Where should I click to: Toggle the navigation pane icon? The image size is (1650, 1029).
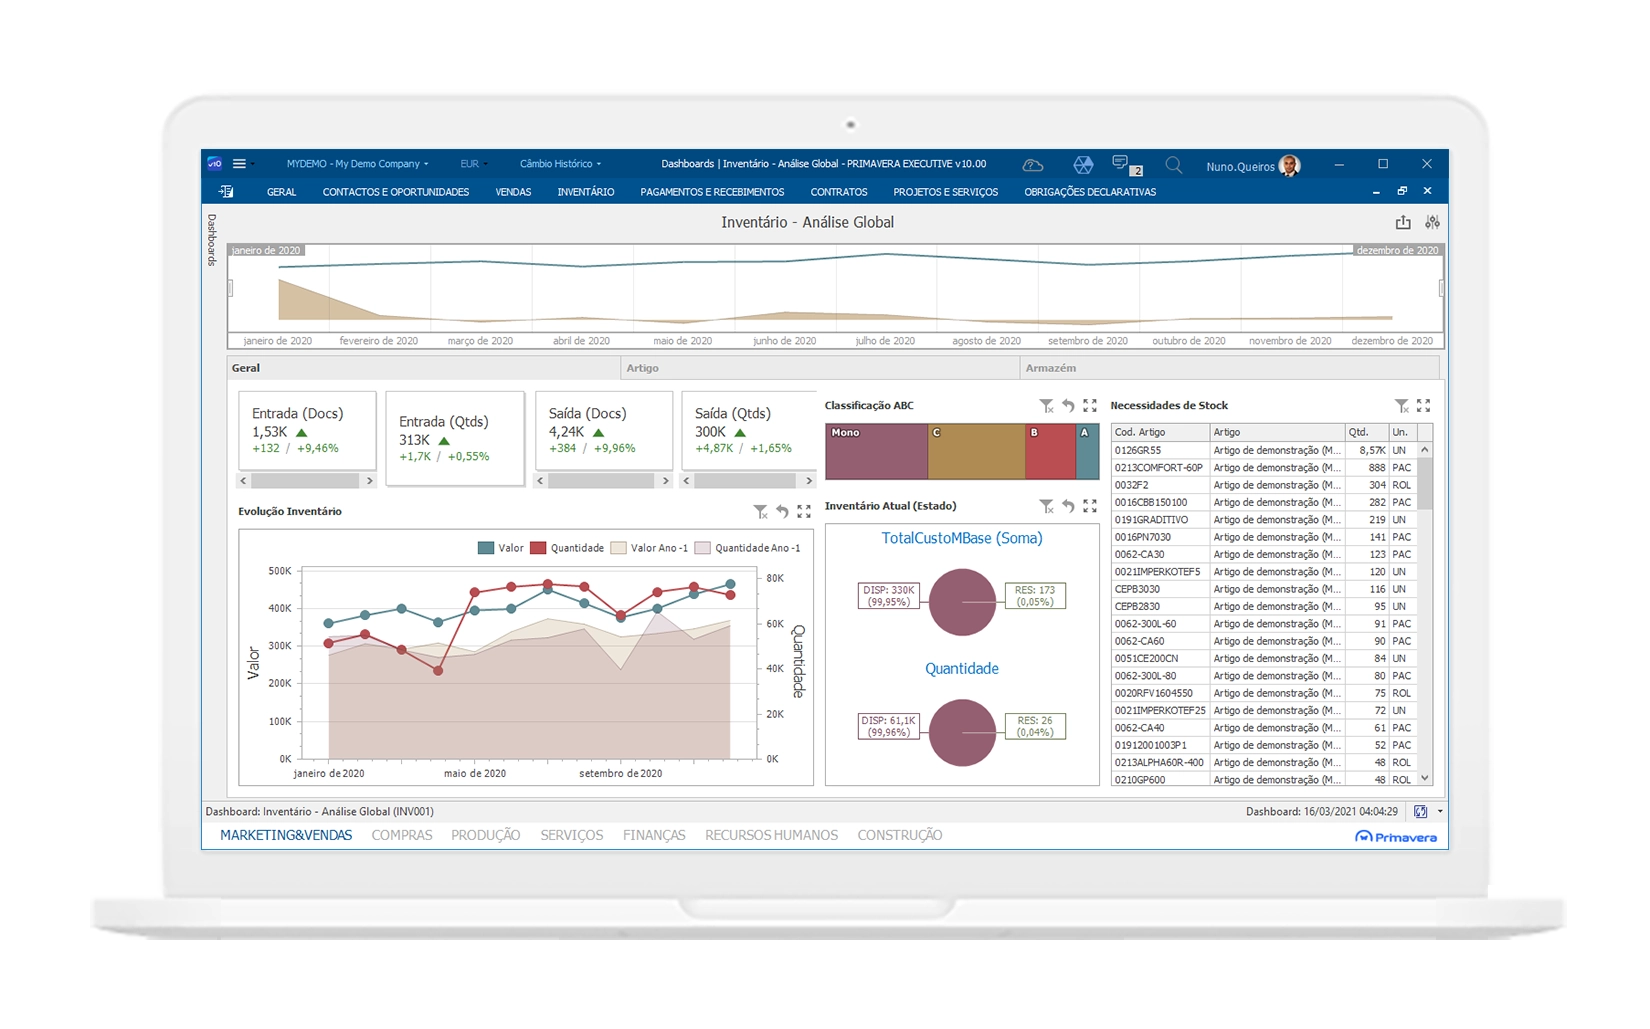[x=227, y=192]
